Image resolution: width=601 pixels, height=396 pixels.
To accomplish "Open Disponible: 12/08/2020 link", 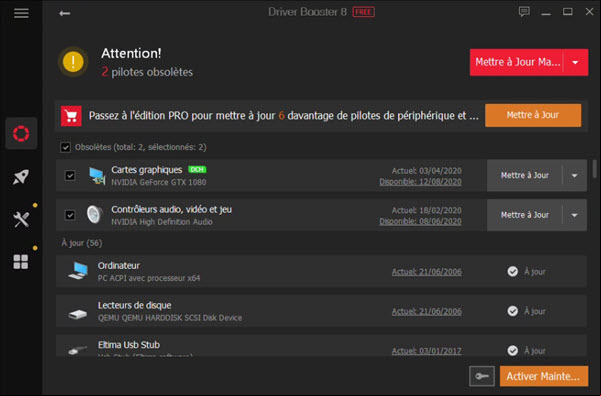I will pos(420,182).
